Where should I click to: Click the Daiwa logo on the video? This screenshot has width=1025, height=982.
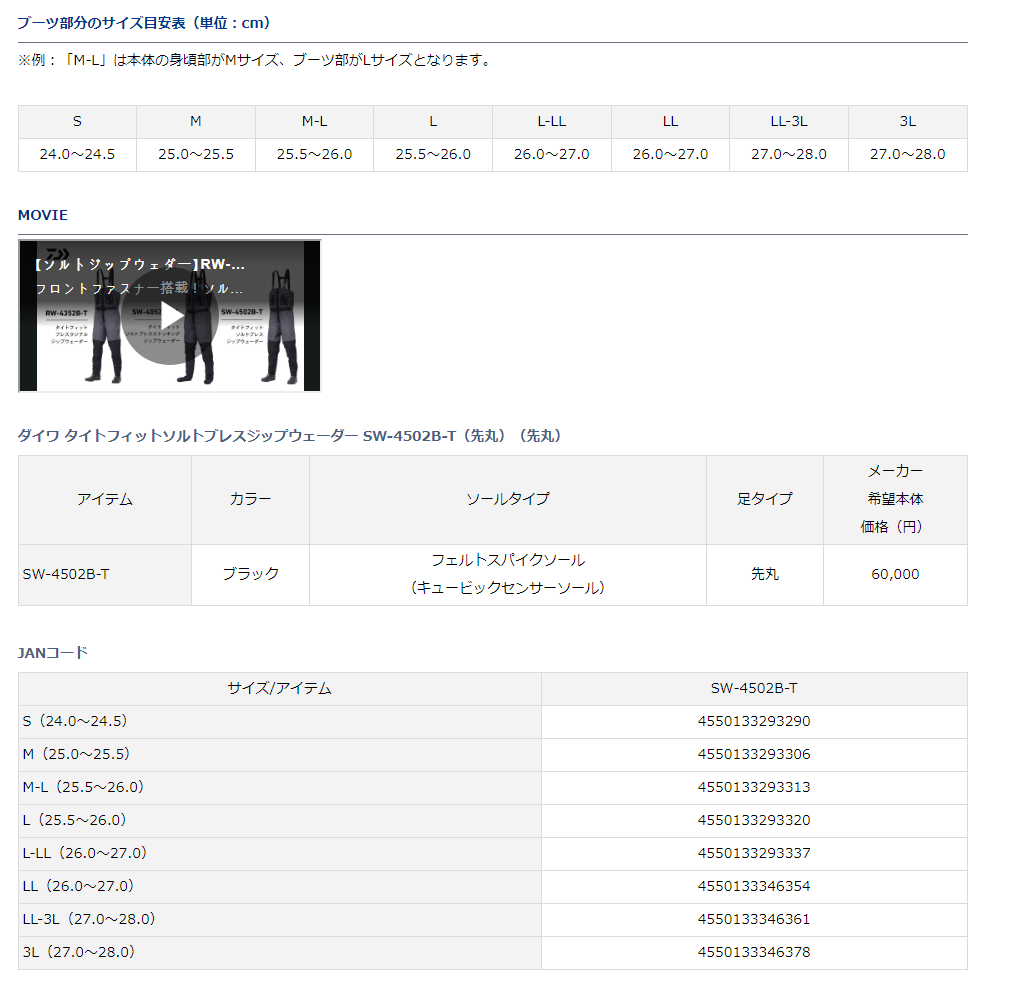pos(58,254)
